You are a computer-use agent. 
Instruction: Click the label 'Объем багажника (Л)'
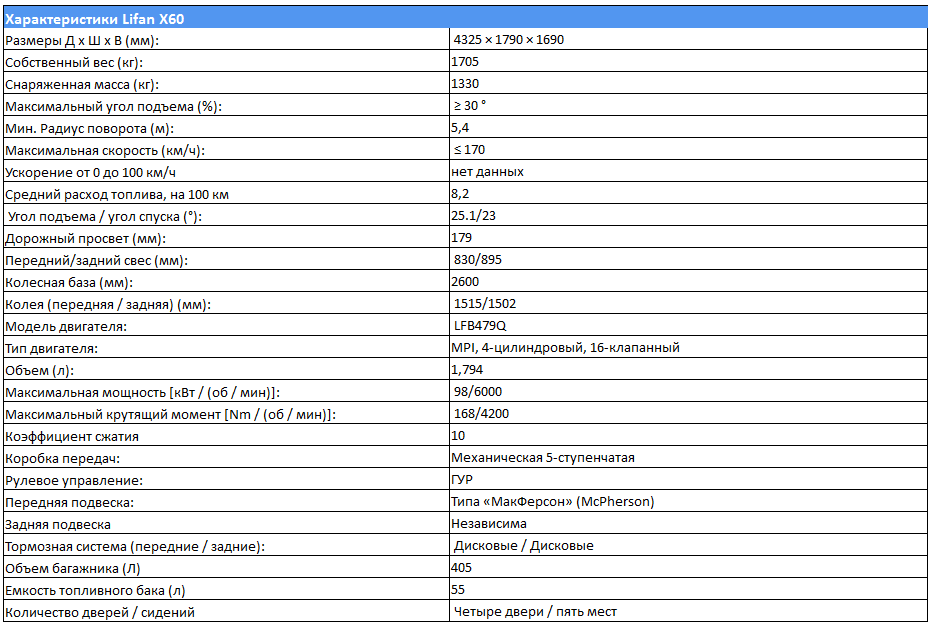tap(72, 568)
